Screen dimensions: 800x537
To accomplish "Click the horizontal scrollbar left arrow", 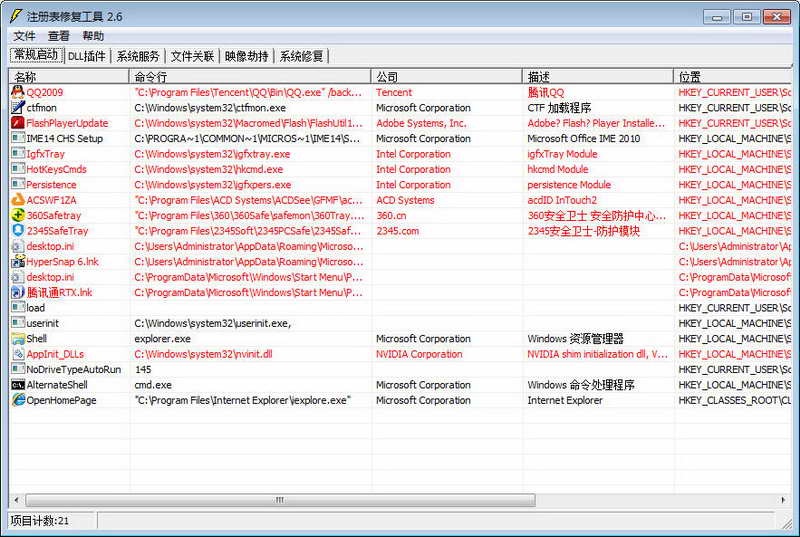I will click(x=16, y=500).
